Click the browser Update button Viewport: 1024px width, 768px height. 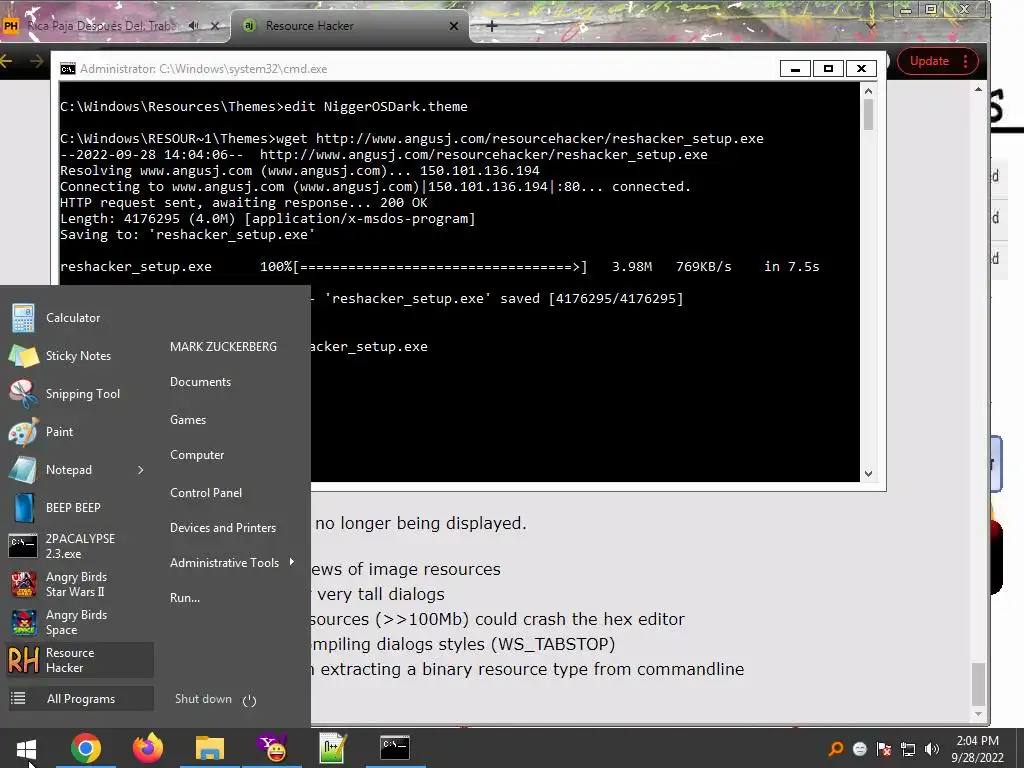(x=929, y=61)
